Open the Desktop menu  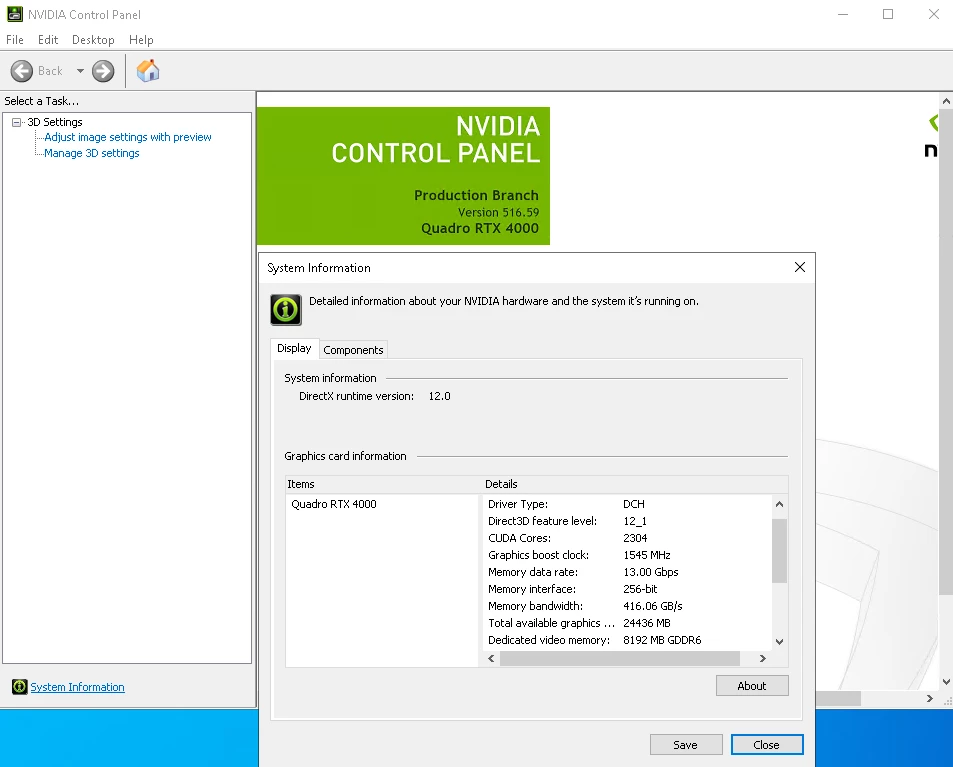93,40
